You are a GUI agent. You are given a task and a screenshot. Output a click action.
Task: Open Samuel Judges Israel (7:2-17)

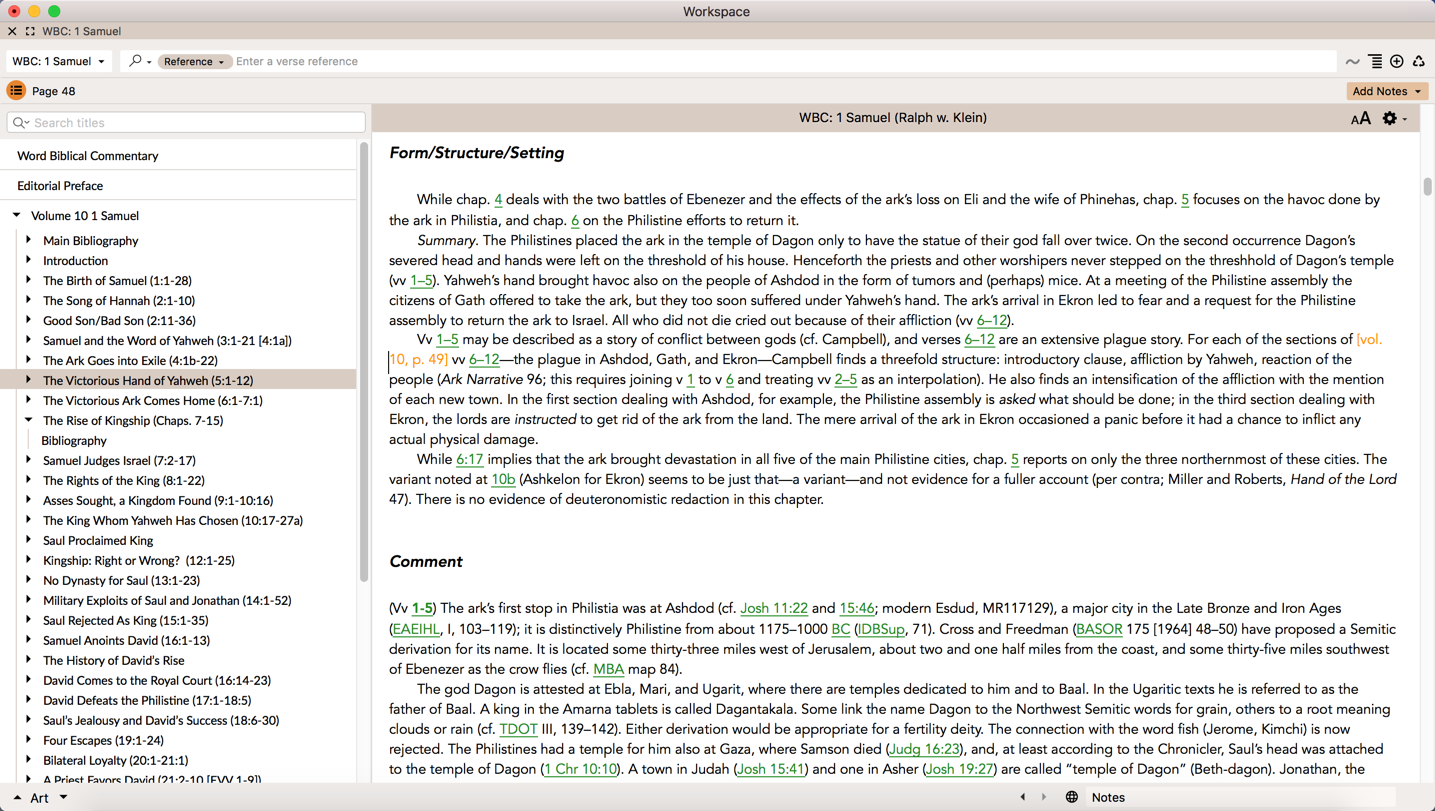point(119,461)
